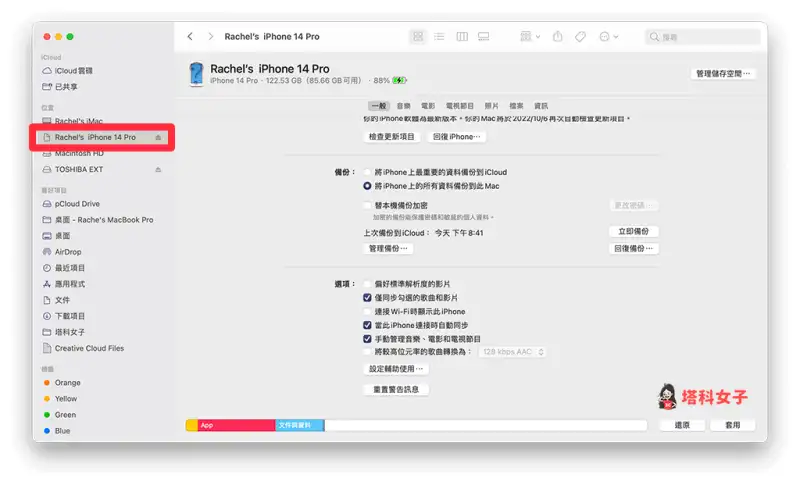
Task: Click Back Up Now (立即備份) button
Action: 633,232
